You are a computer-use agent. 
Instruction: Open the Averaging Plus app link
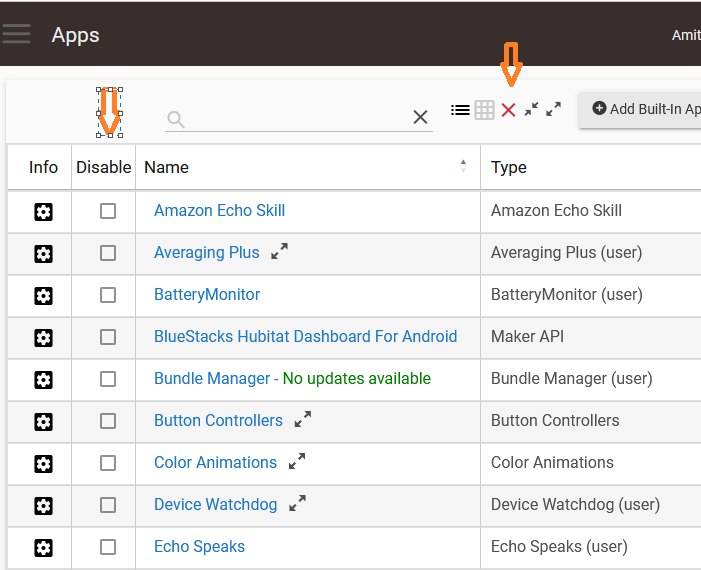pyautogui.click(x=207, y=253)
